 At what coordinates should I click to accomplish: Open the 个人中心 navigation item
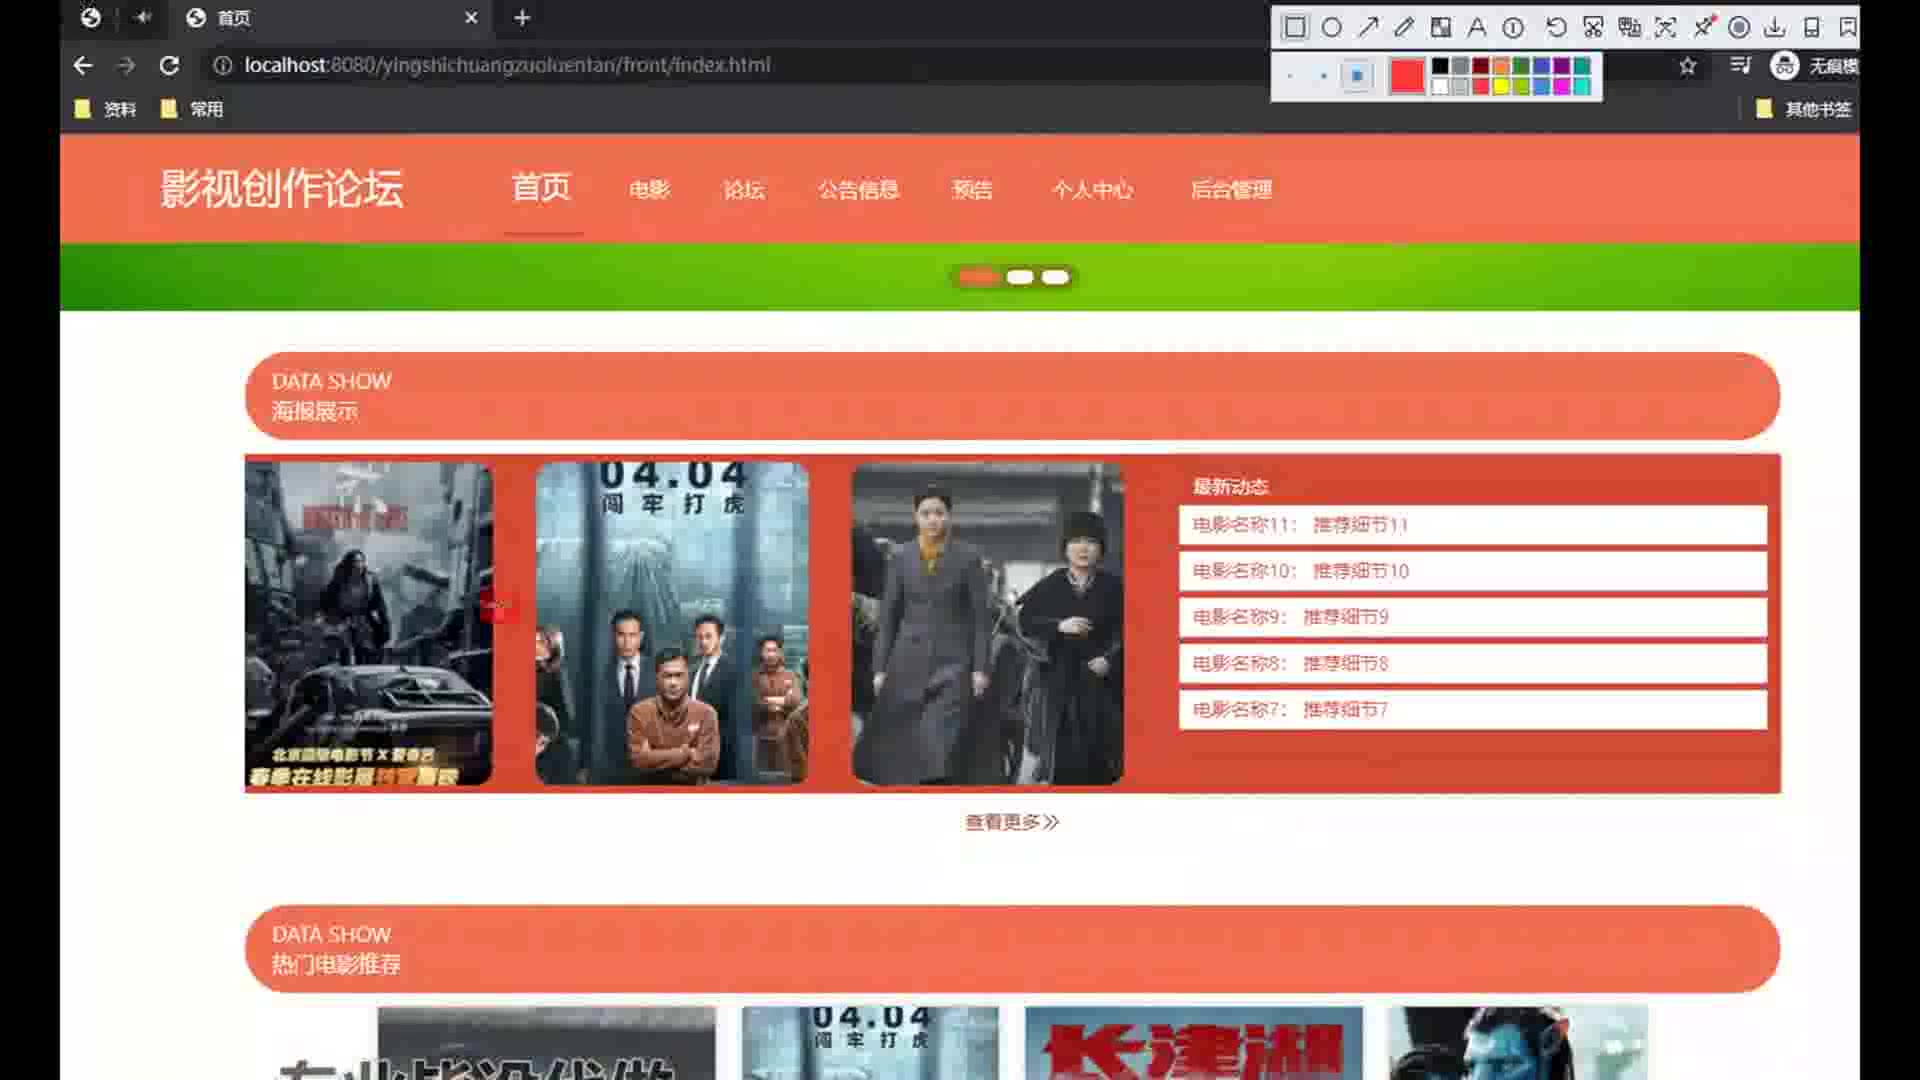point(1092,190)
